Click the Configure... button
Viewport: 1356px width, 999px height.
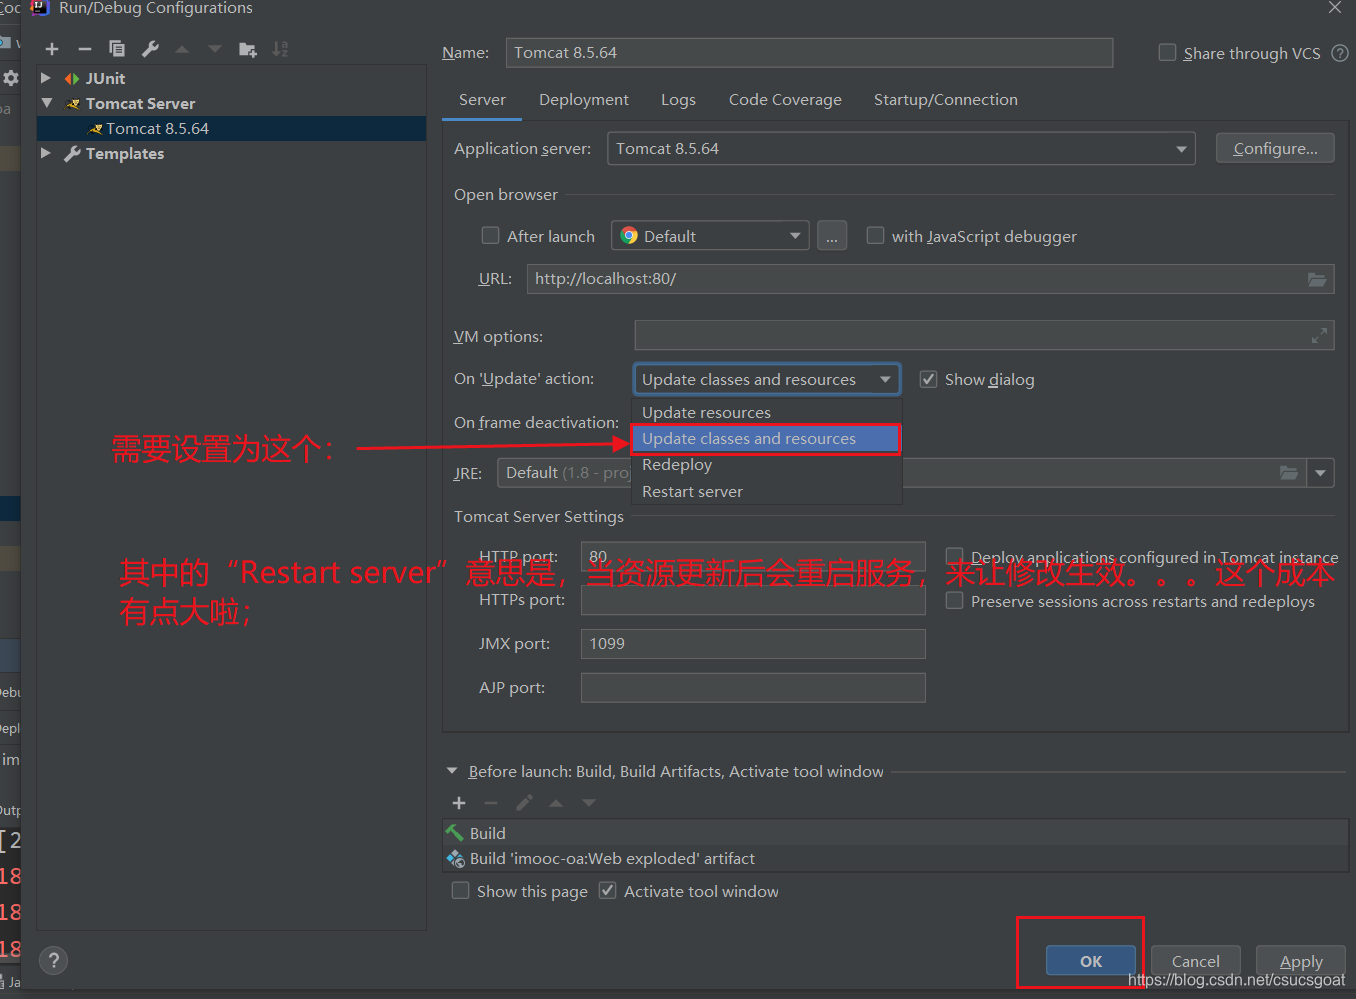(1275, 149)
